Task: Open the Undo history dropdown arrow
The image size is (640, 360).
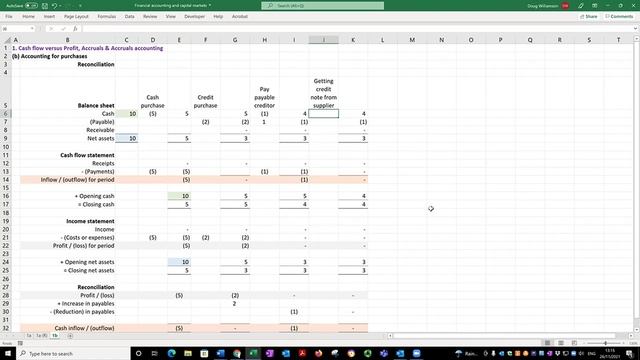Action: [60, 6]
